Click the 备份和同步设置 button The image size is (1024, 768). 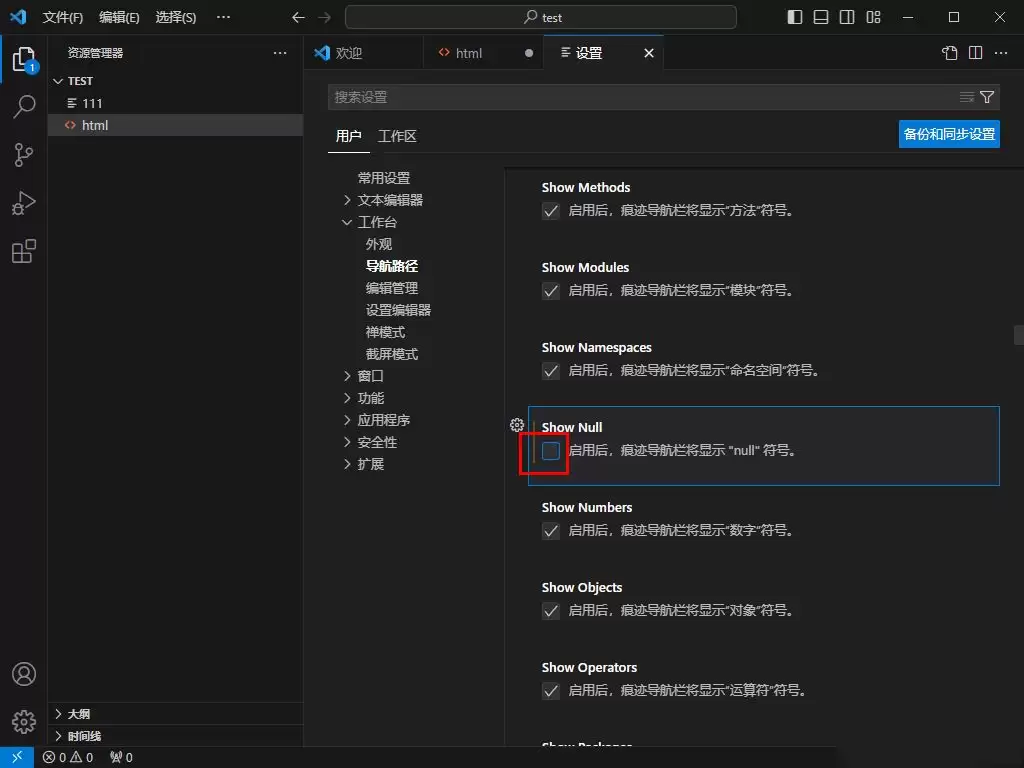(x=948, y=133)
